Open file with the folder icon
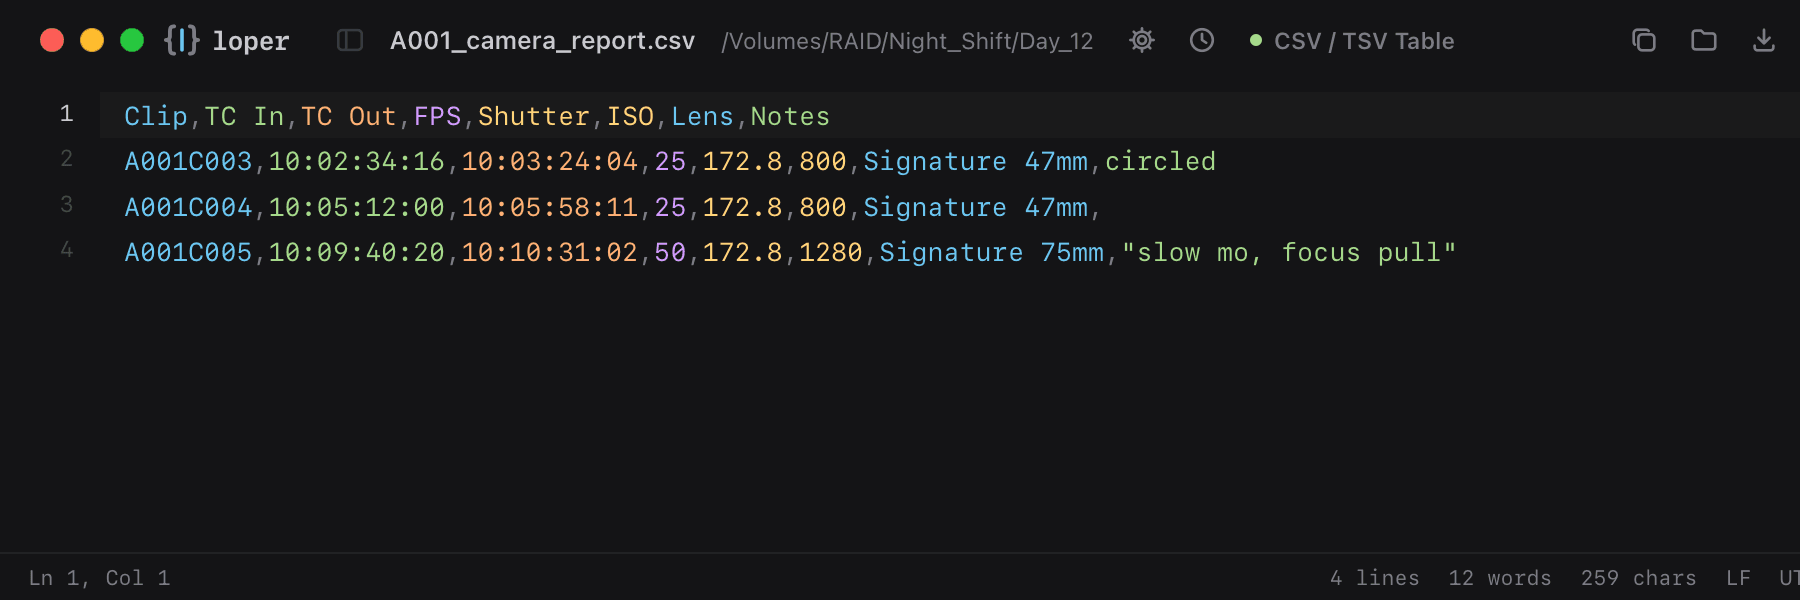This screenshot has width=1800, height=600. coord(1704,40)
